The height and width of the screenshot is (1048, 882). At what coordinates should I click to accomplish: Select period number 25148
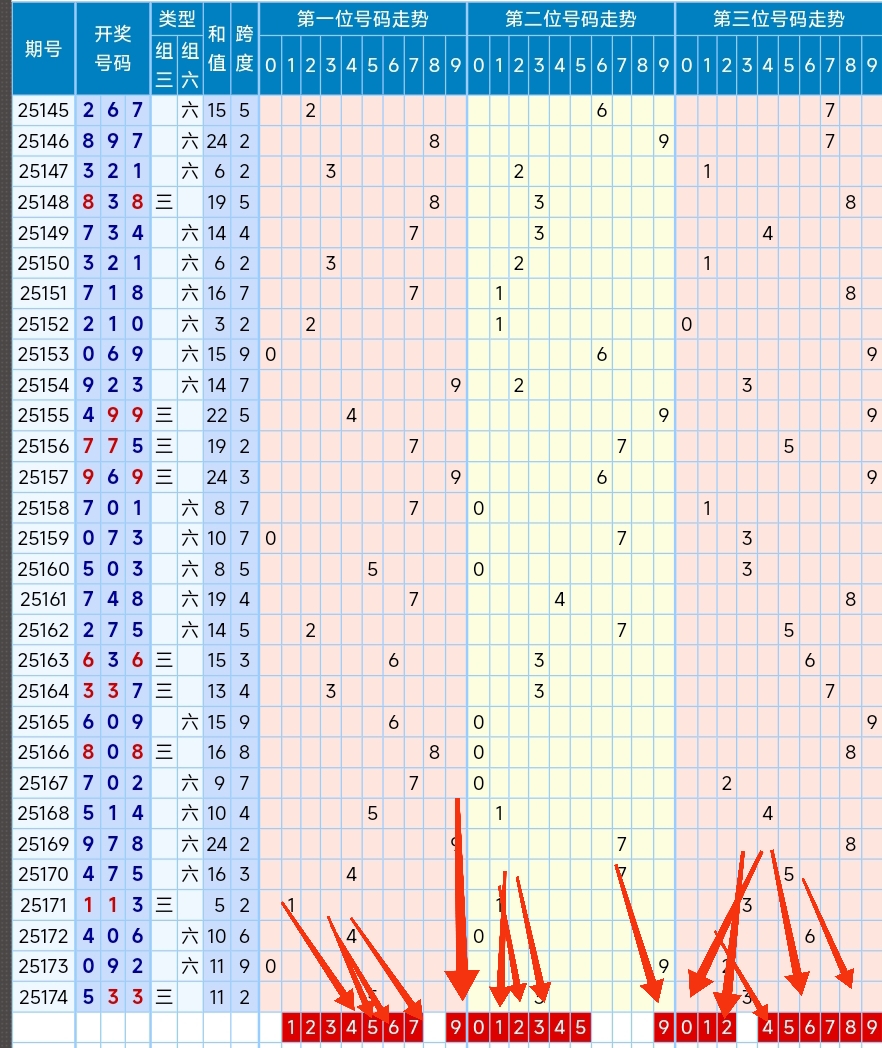pos(43,202)
